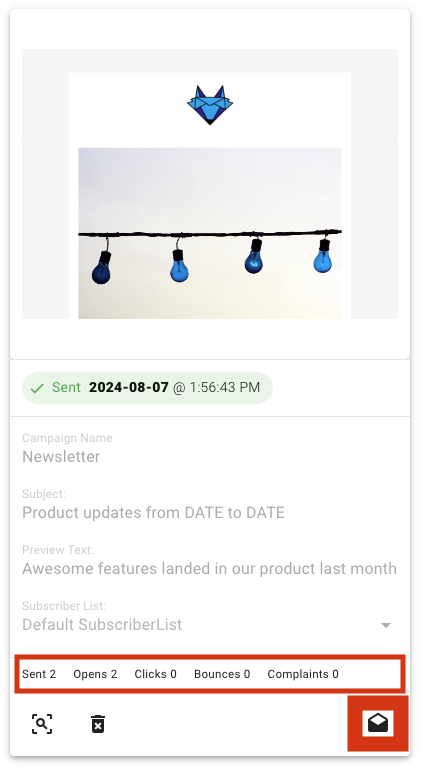The width and height of the screenshot is (423, 769).
Task: Click the open envelope icon
Action: pyautogui.click(x=378, y=723)
